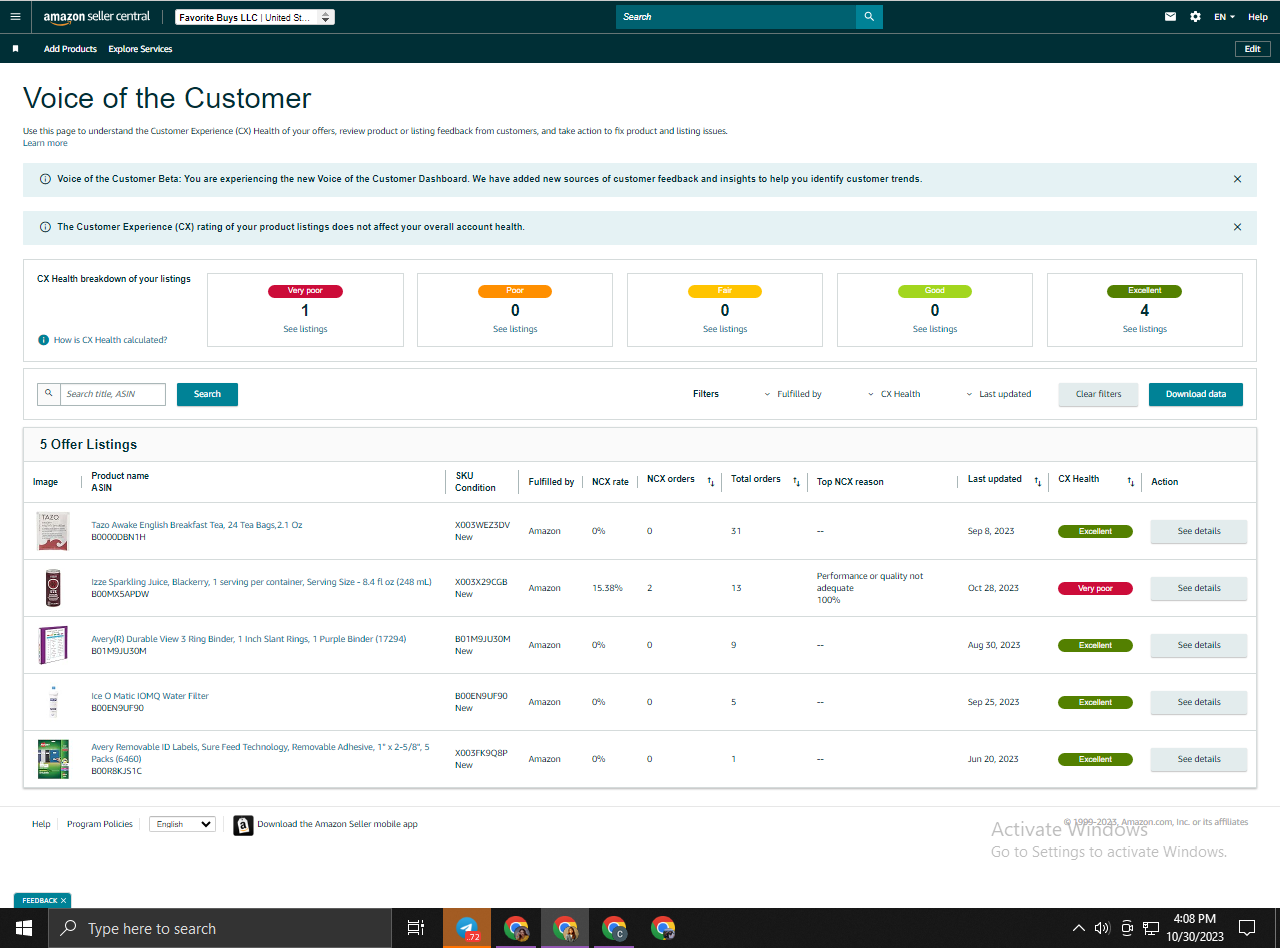Screen dimensions: 1280x948
Task: Click Download data button
Action: click(1196, 394)
